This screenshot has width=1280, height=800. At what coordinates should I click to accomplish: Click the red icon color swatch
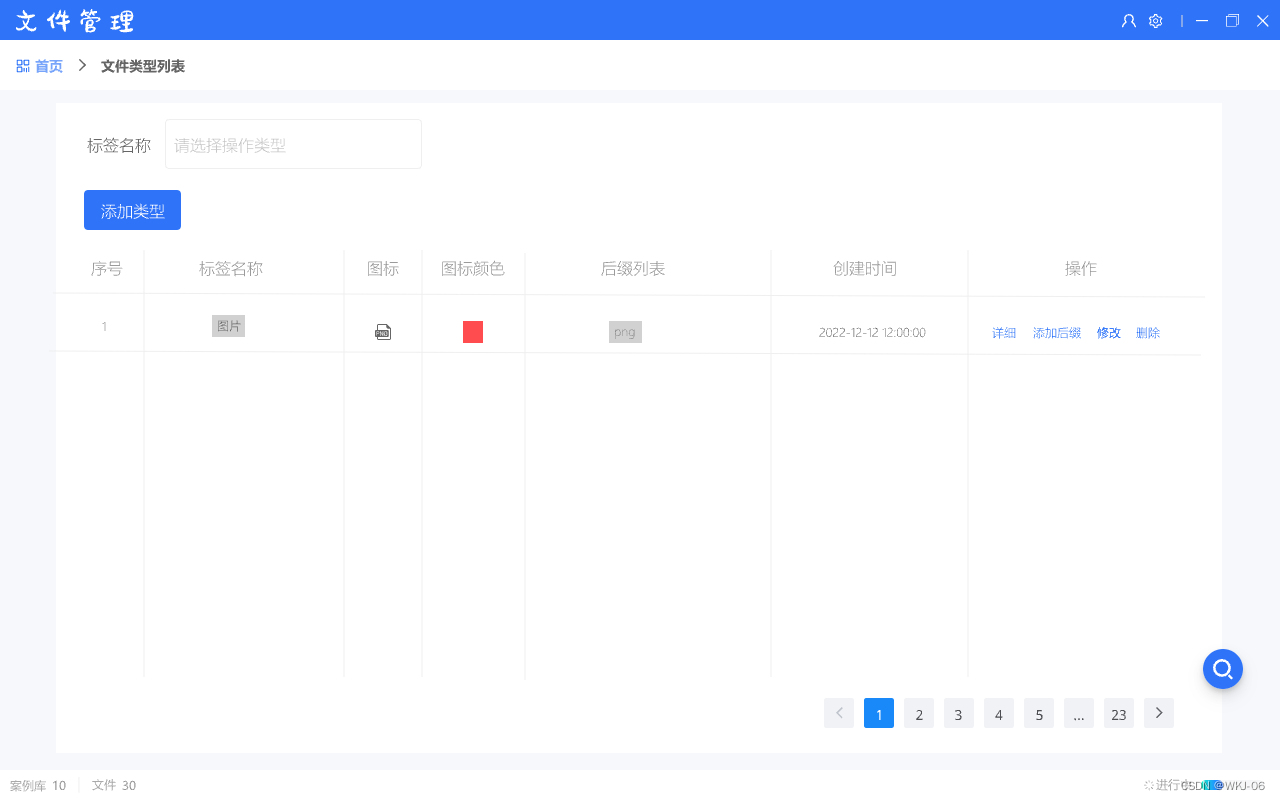click(473, 332)
